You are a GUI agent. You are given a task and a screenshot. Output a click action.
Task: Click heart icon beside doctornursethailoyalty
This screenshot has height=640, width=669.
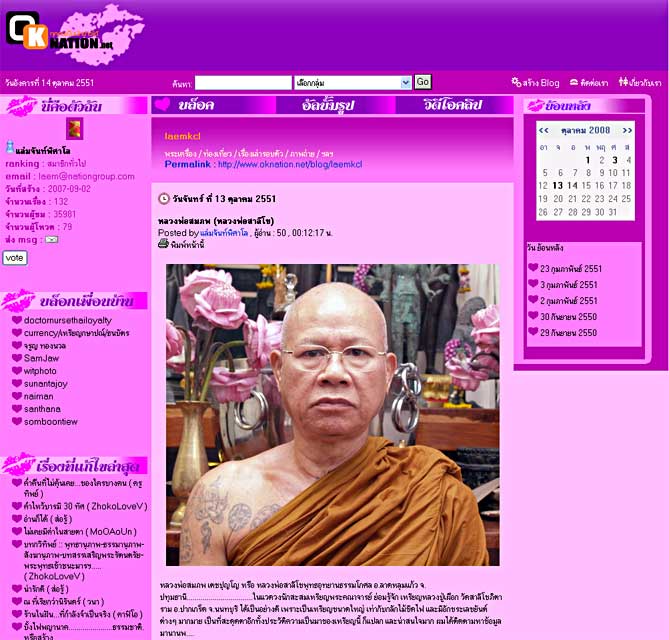click(17, 320)
